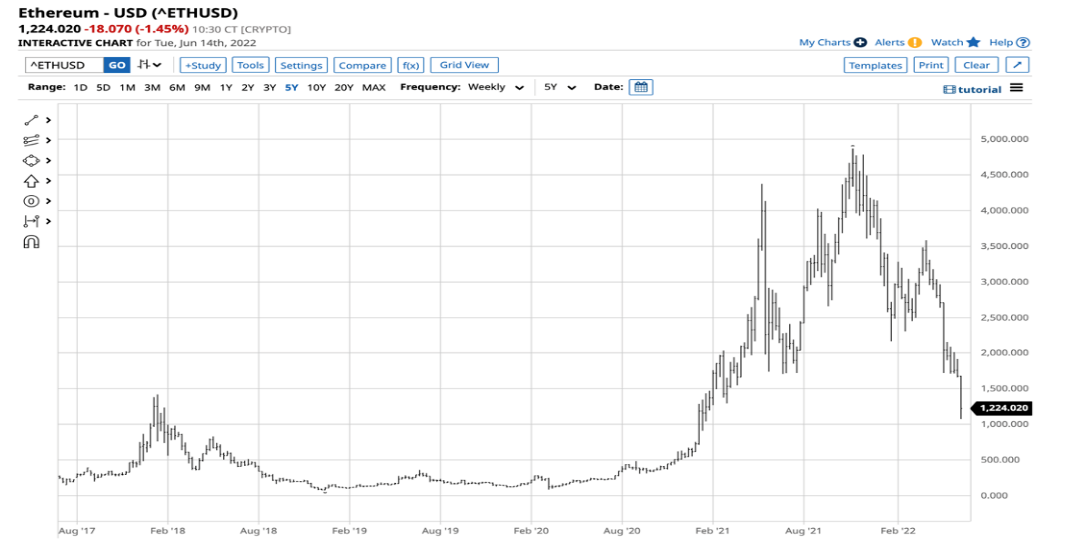Select the circle target annotation tool
Screen dimensions: 1086x554
point(31,201)
